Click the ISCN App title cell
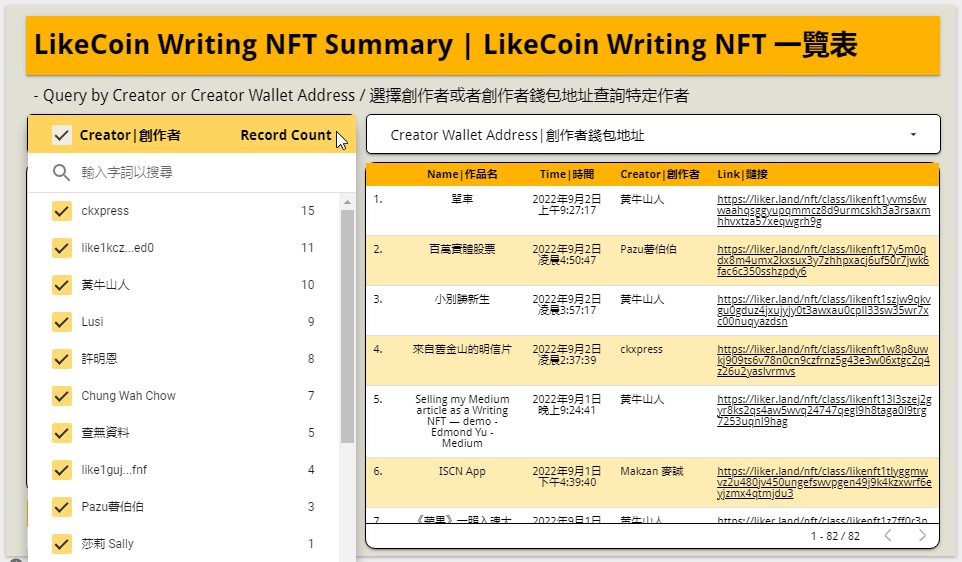Screen dimensions: 962x562 pos(462,471)
